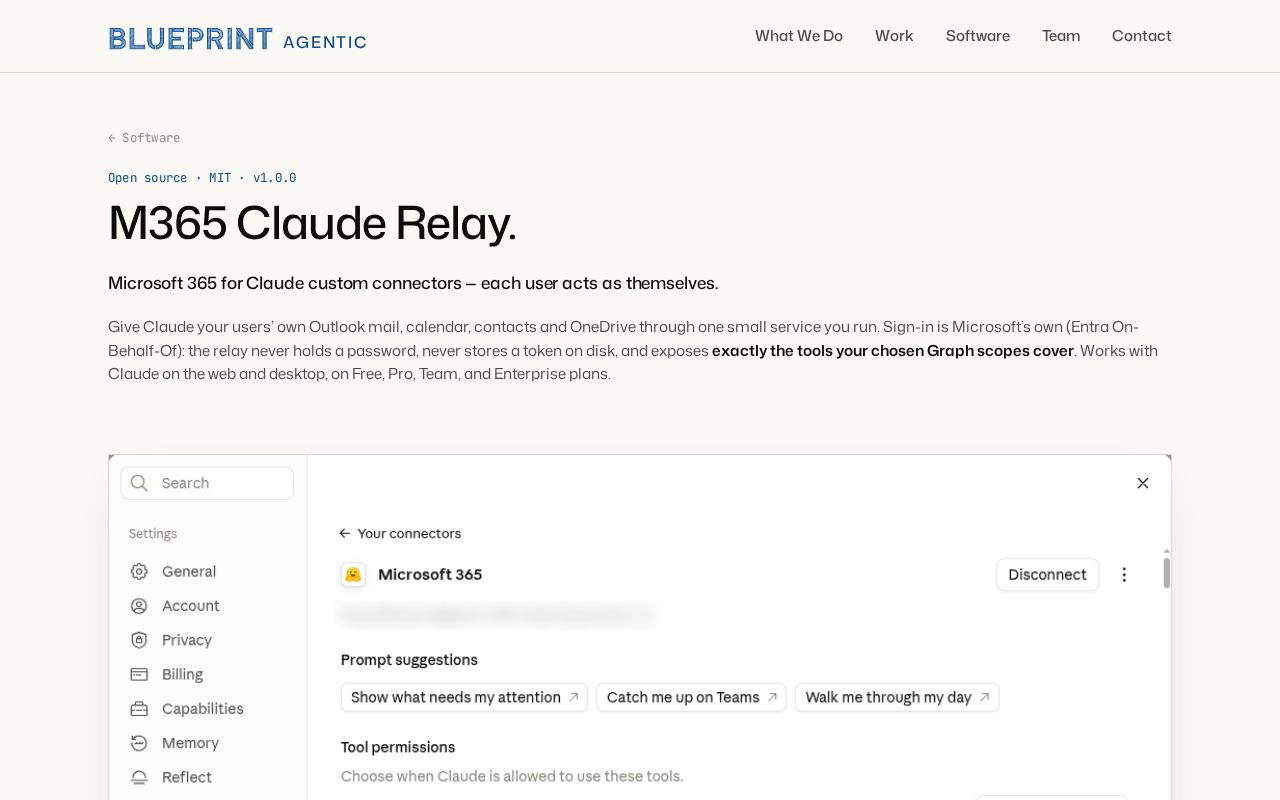This screenshot has width=1280, height=800.
Task: Click the Show what needs my attention suggestion
Action: 465,697
